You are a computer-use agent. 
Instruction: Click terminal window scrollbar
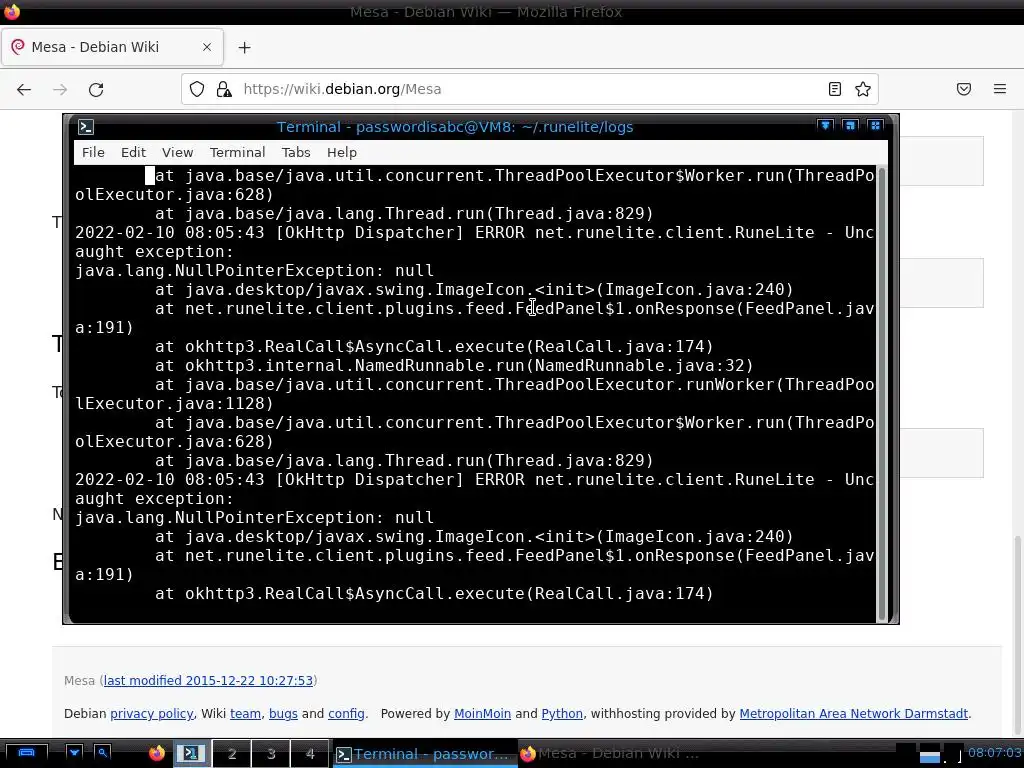click(x=882, y=394)
